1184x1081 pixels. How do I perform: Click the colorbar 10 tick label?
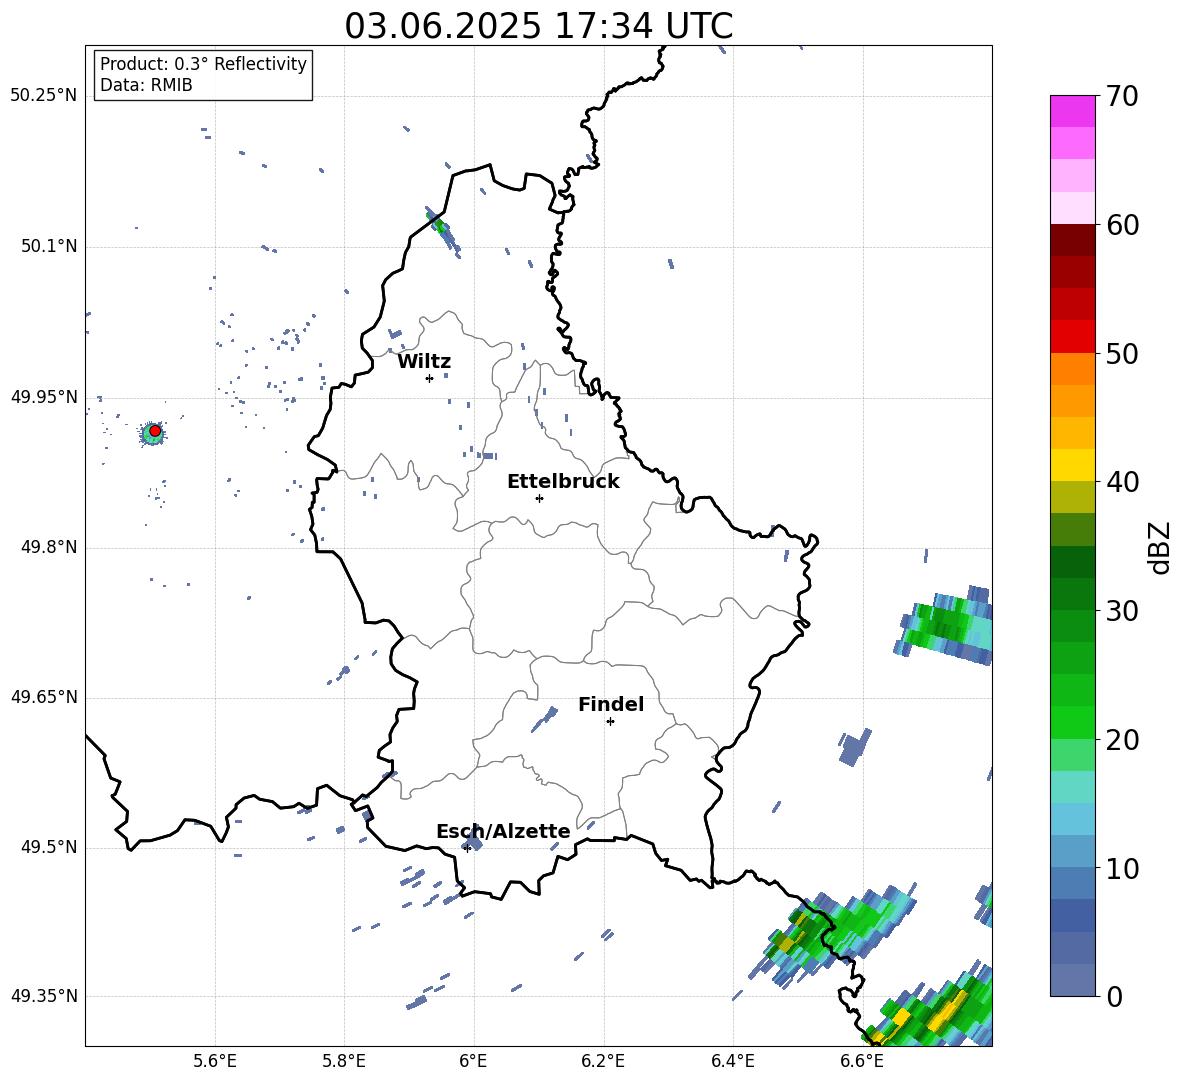1122,869
